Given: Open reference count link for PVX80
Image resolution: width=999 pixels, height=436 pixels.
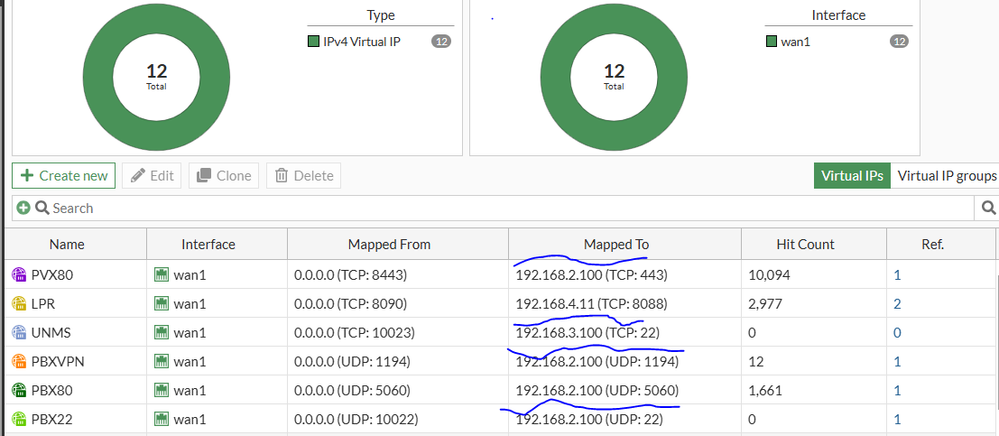Looking at the screenshot, I should [897, 275].
